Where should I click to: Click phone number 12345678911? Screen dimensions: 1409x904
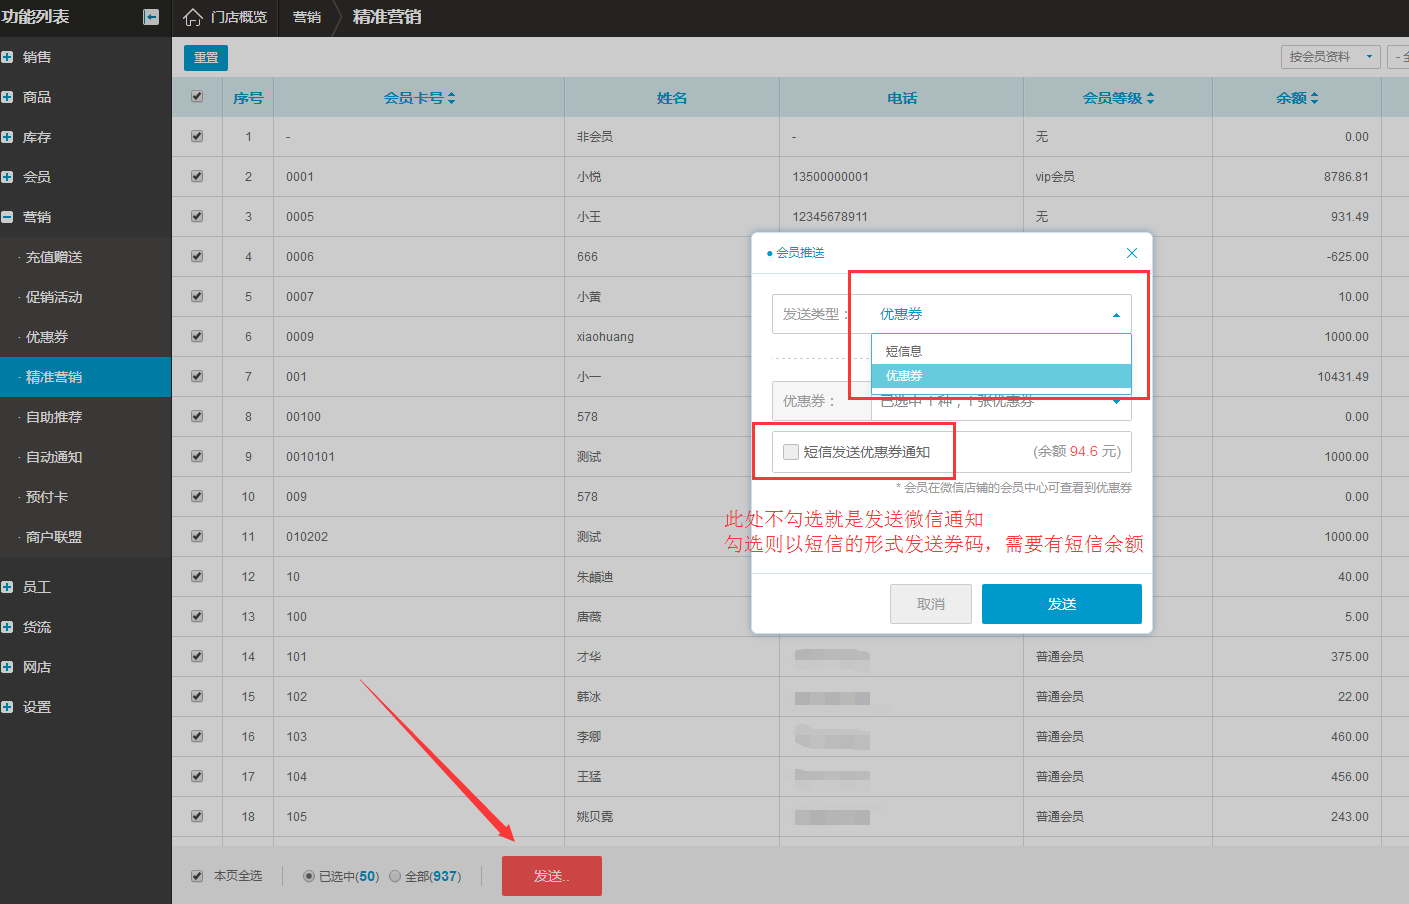point(830,217)
